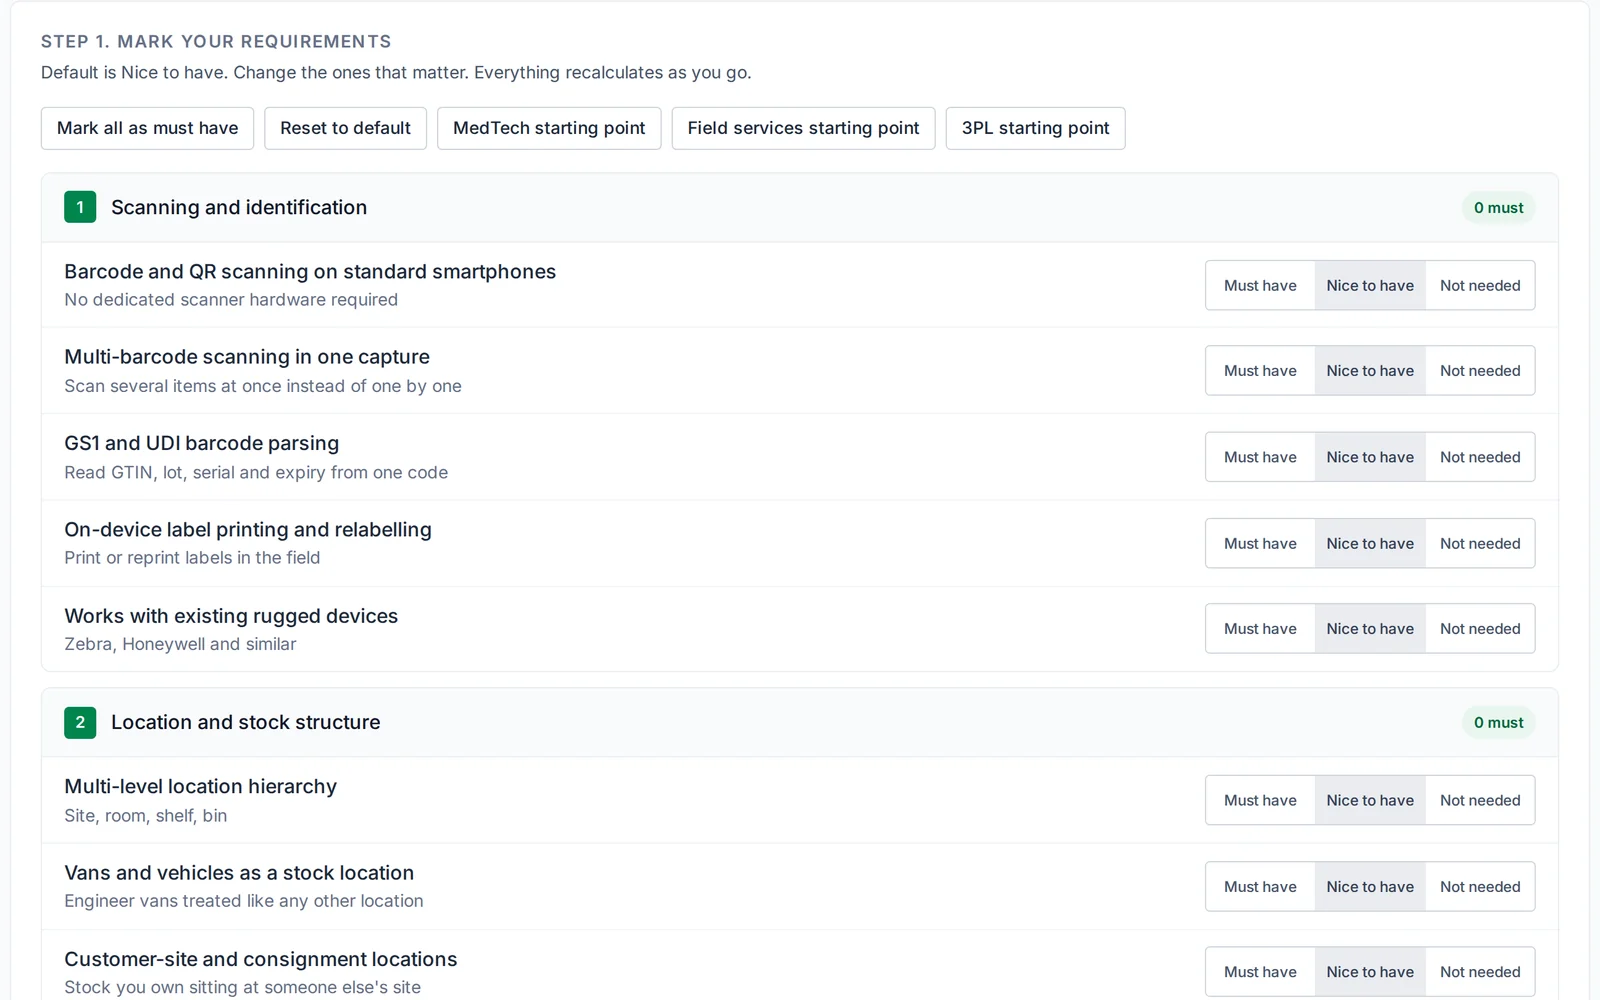The image size is (1600, 1000).
Task: Mark Multi-barcode scanning as Not needed
Action: (1480, 371)
